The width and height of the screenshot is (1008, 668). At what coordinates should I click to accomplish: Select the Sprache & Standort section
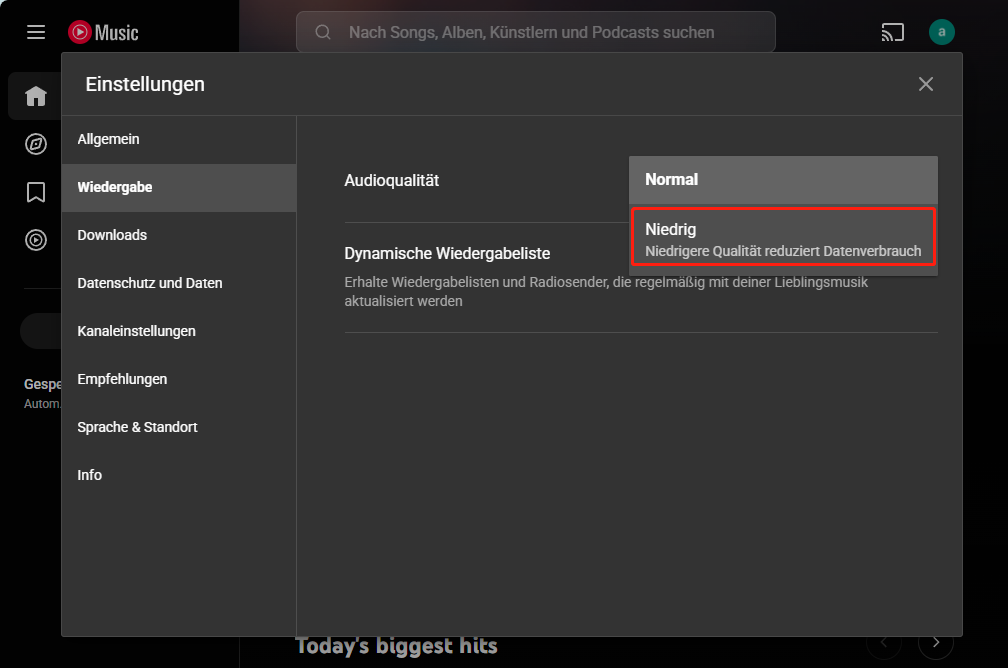pyautogui.click(x=137, y=427)
